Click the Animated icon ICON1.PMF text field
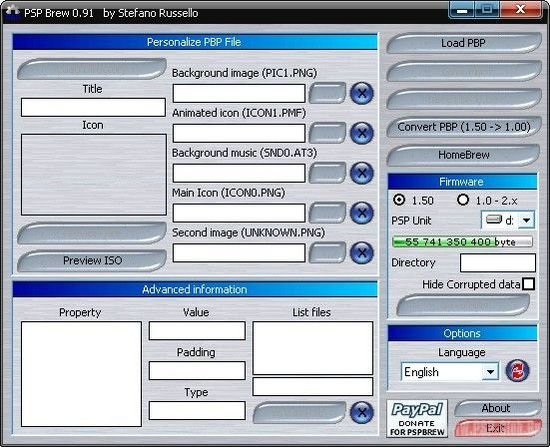 tap(239, 133)
